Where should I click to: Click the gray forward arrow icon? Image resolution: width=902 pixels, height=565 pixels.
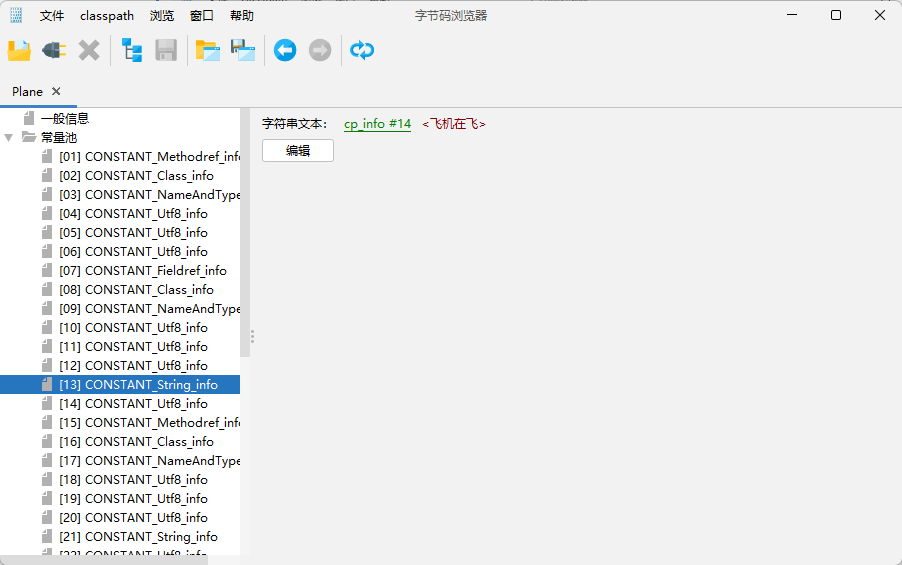tap(320, 50)
